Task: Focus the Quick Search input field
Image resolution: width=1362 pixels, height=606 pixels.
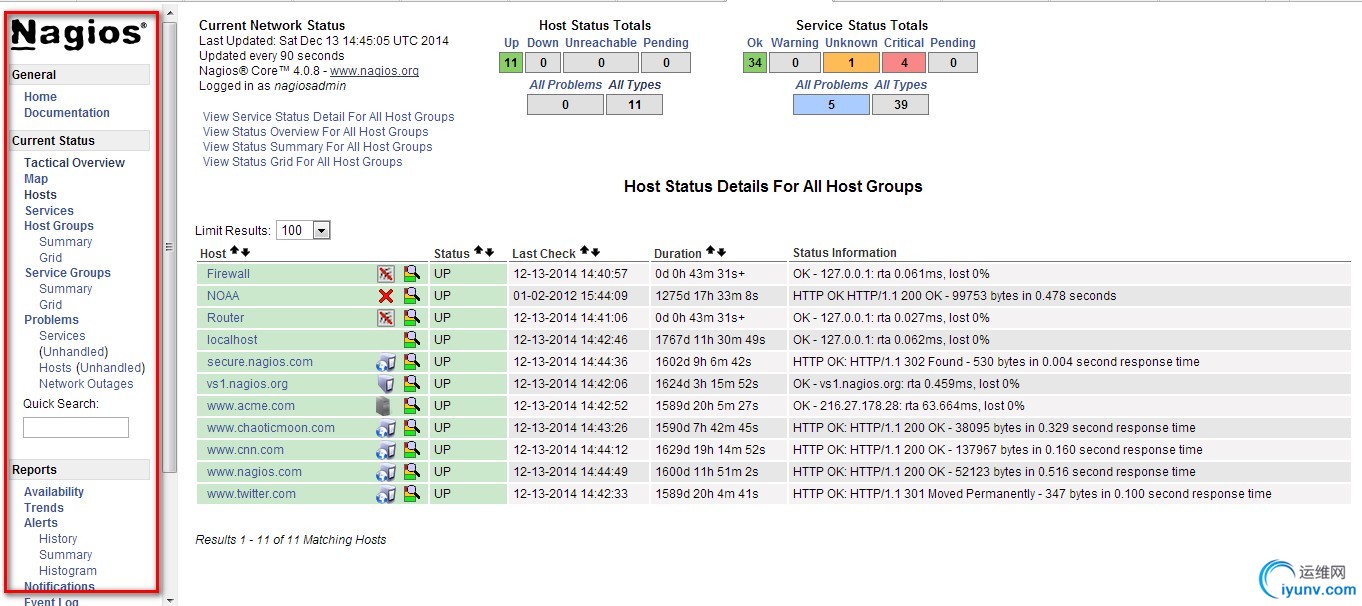Action: point(76,427)
